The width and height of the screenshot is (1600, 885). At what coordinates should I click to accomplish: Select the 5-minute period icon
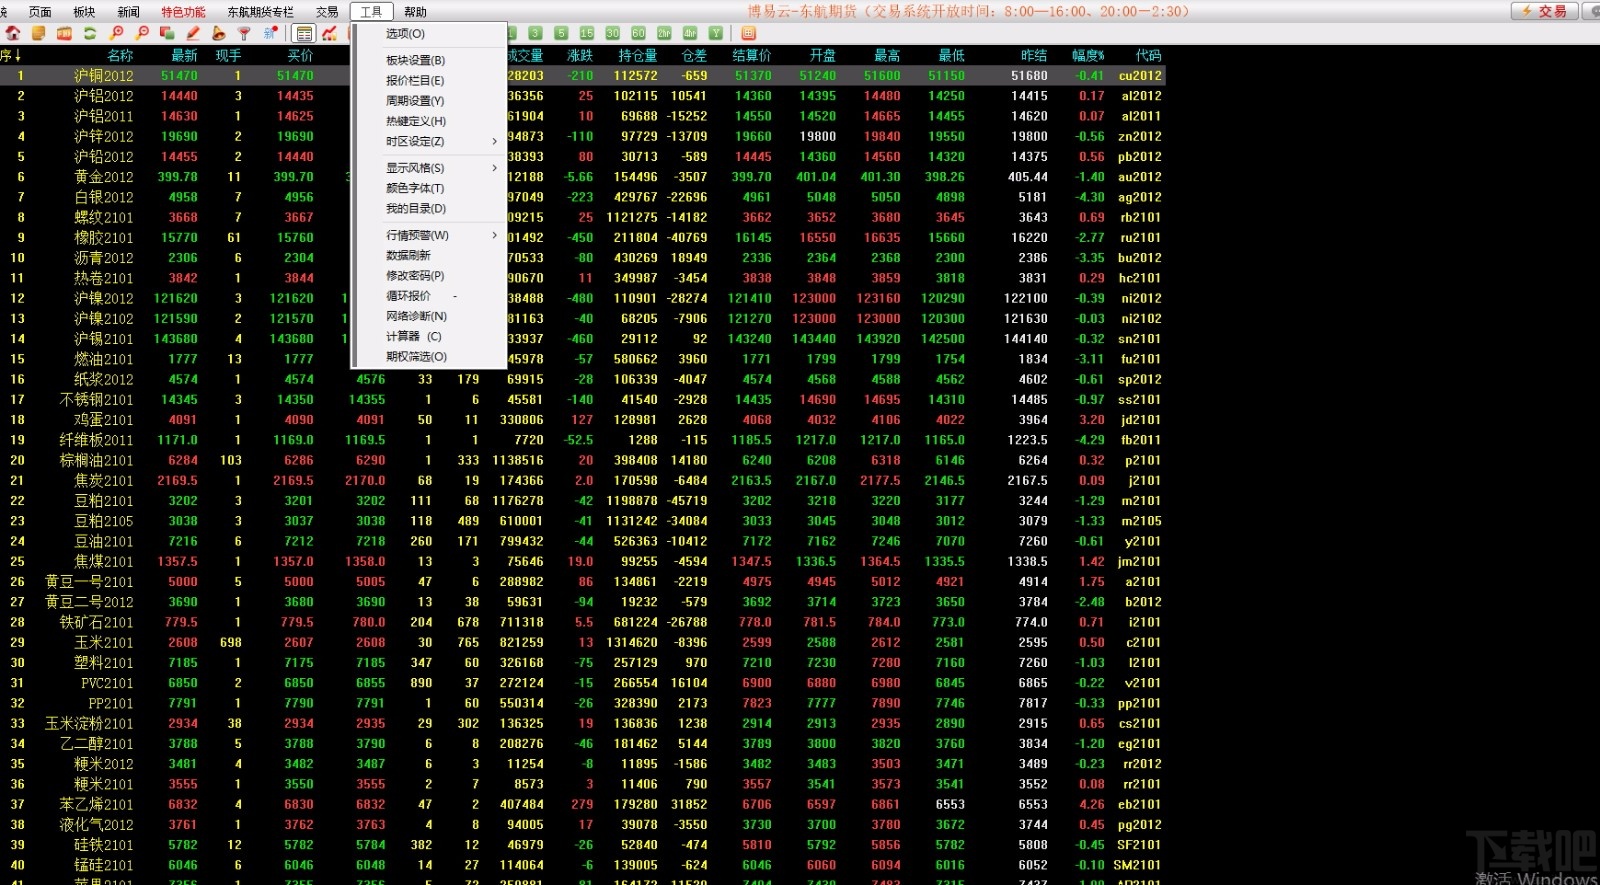click(x=561, y=33)
